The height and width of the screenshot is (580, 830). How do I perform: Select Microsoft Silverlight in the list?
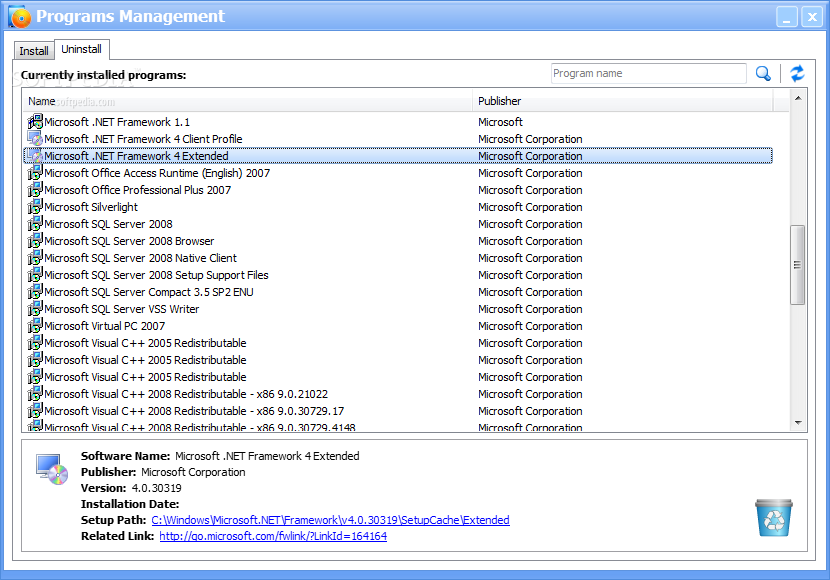398,206
